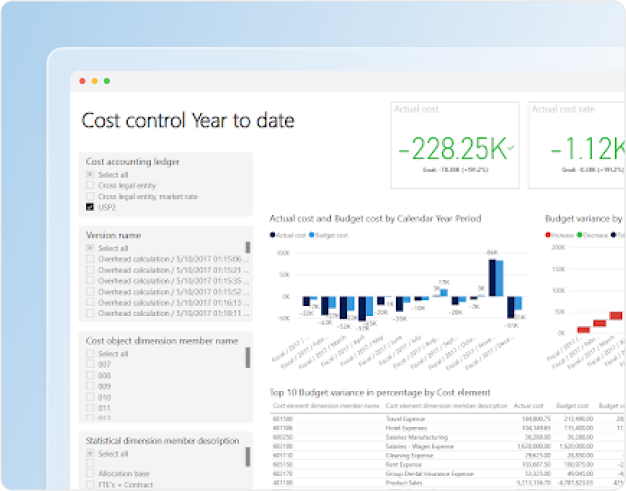Click the green Decrease legend swatch

[x=579, y=235]
